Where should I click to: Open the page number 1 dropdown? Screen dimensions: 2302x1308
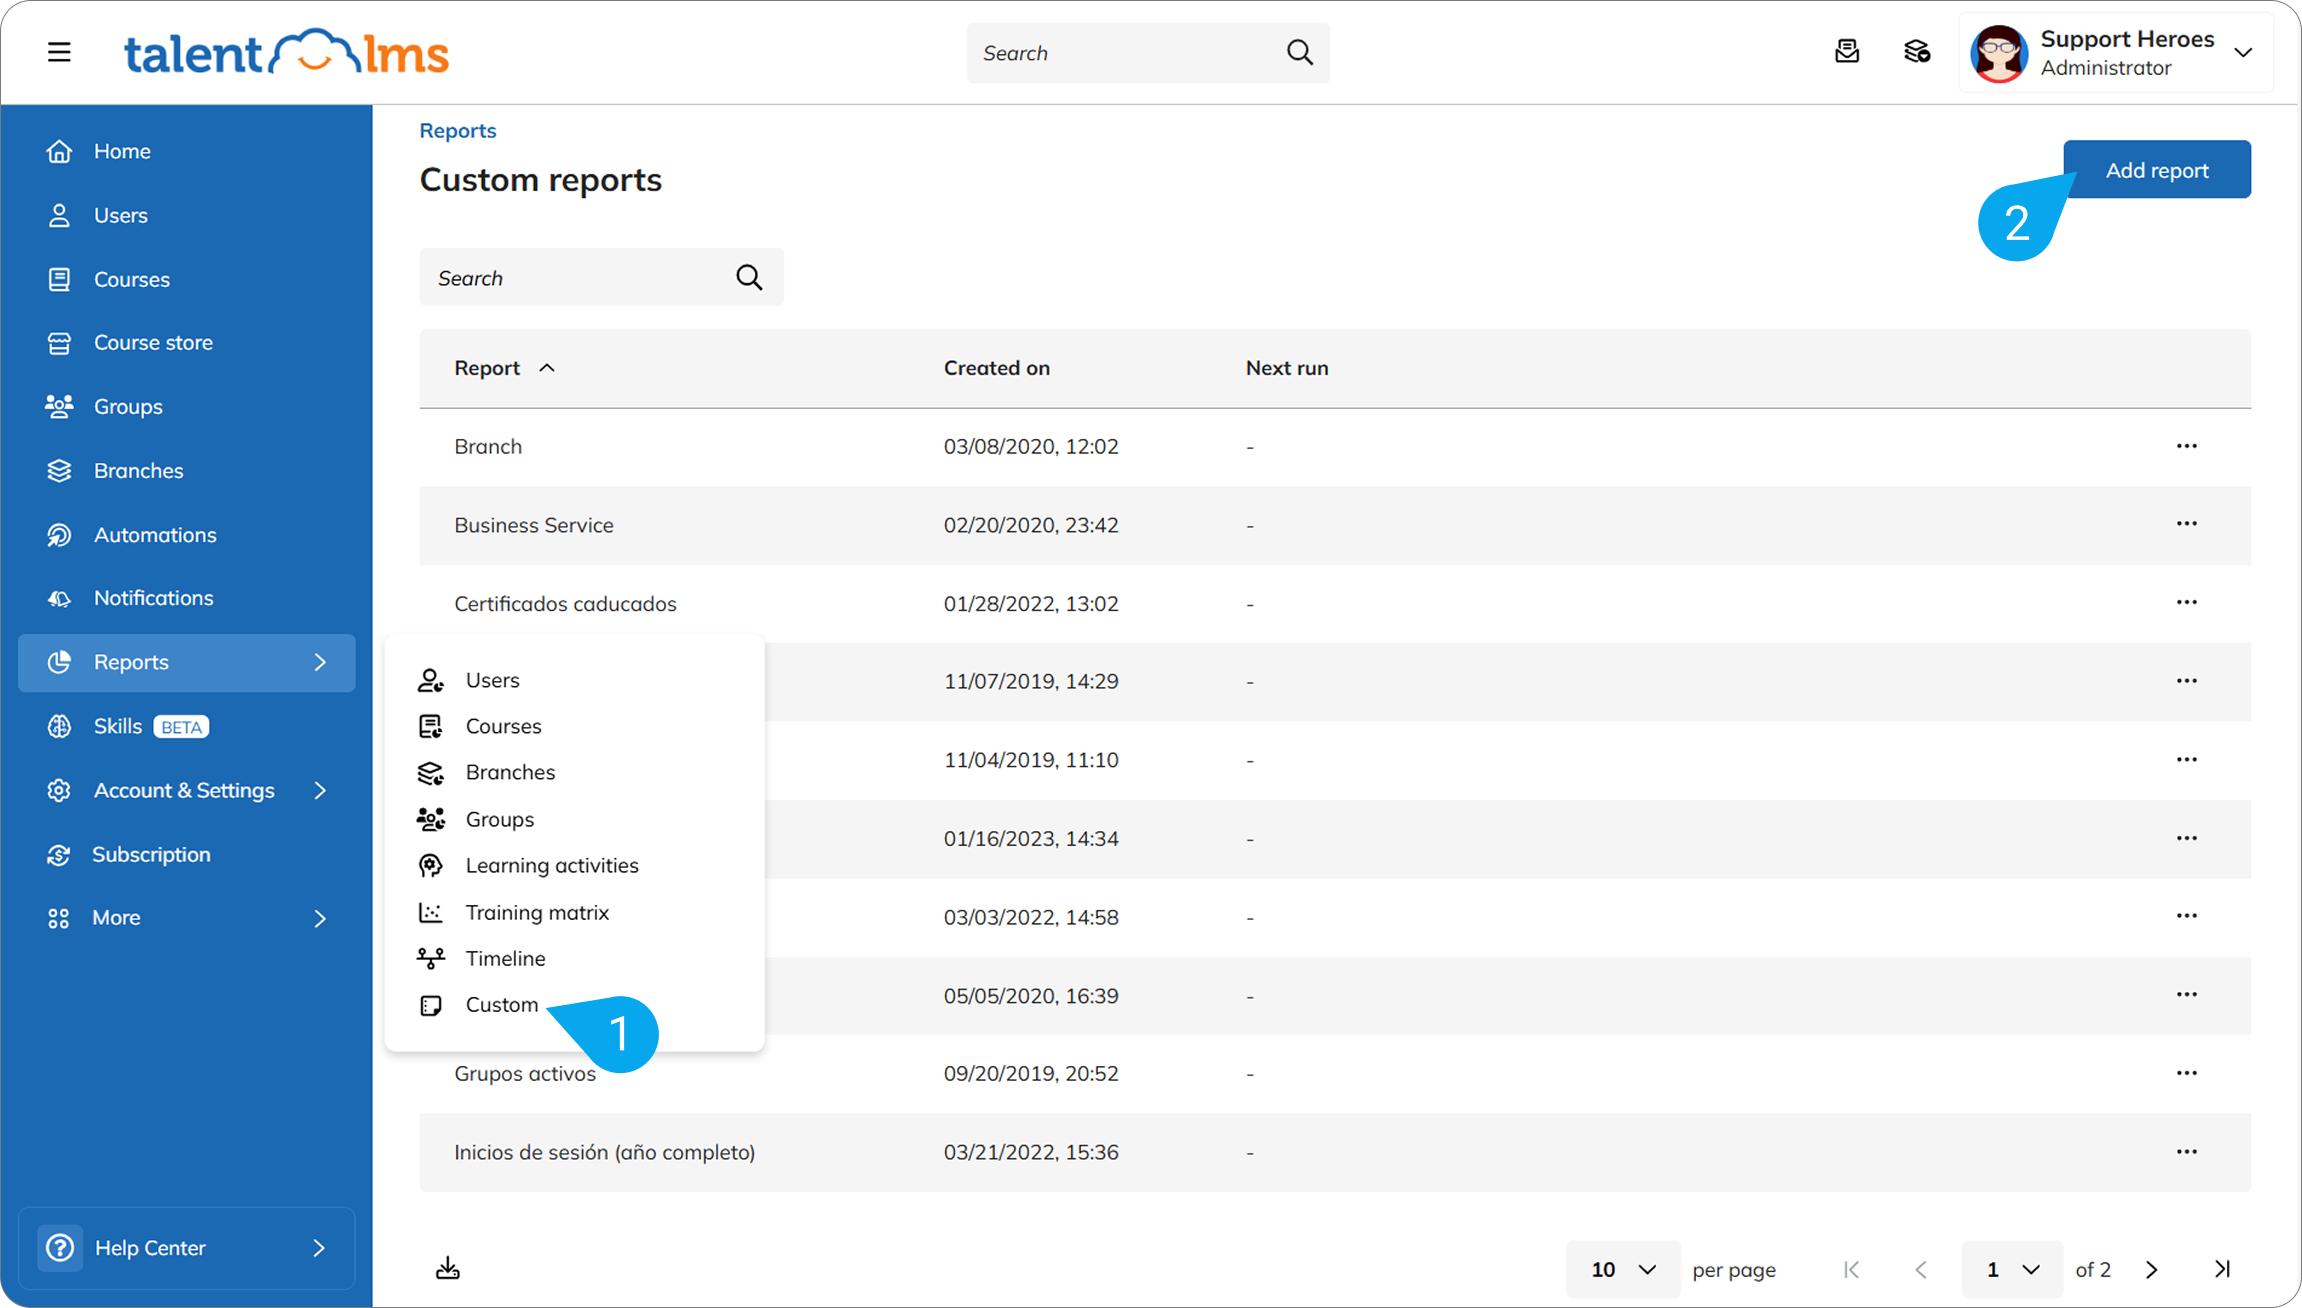pyautogui.click(x=2012, y=1269)
